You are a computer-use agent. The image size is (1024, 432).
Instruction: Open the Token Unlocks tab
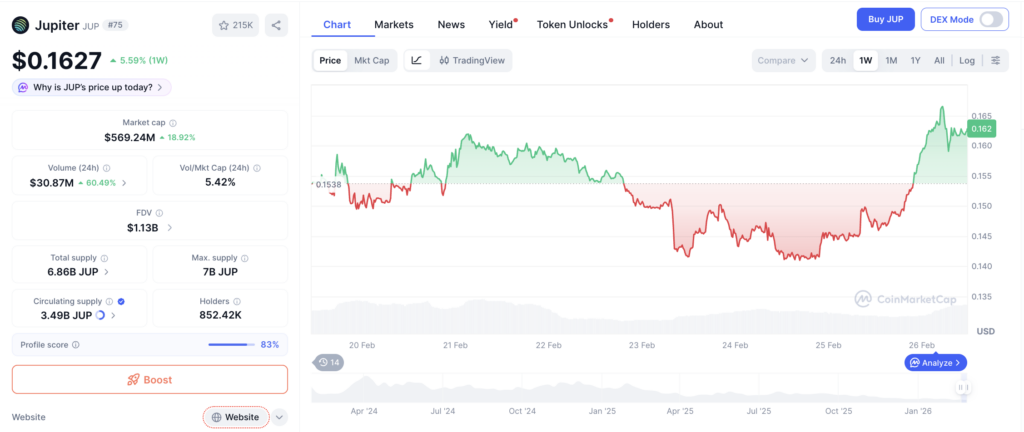[x=572, y=25]
